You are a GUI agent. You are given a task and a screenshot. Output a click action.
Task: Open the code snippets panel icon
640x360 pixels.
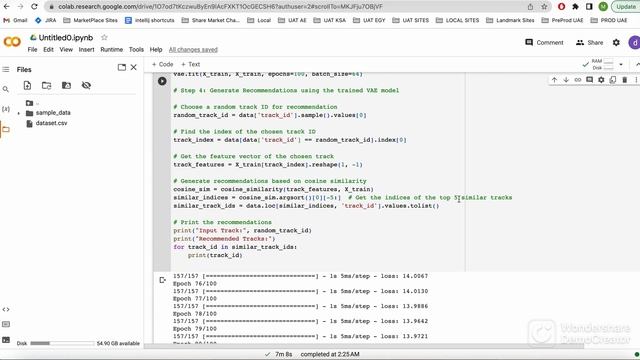[6, 309]
